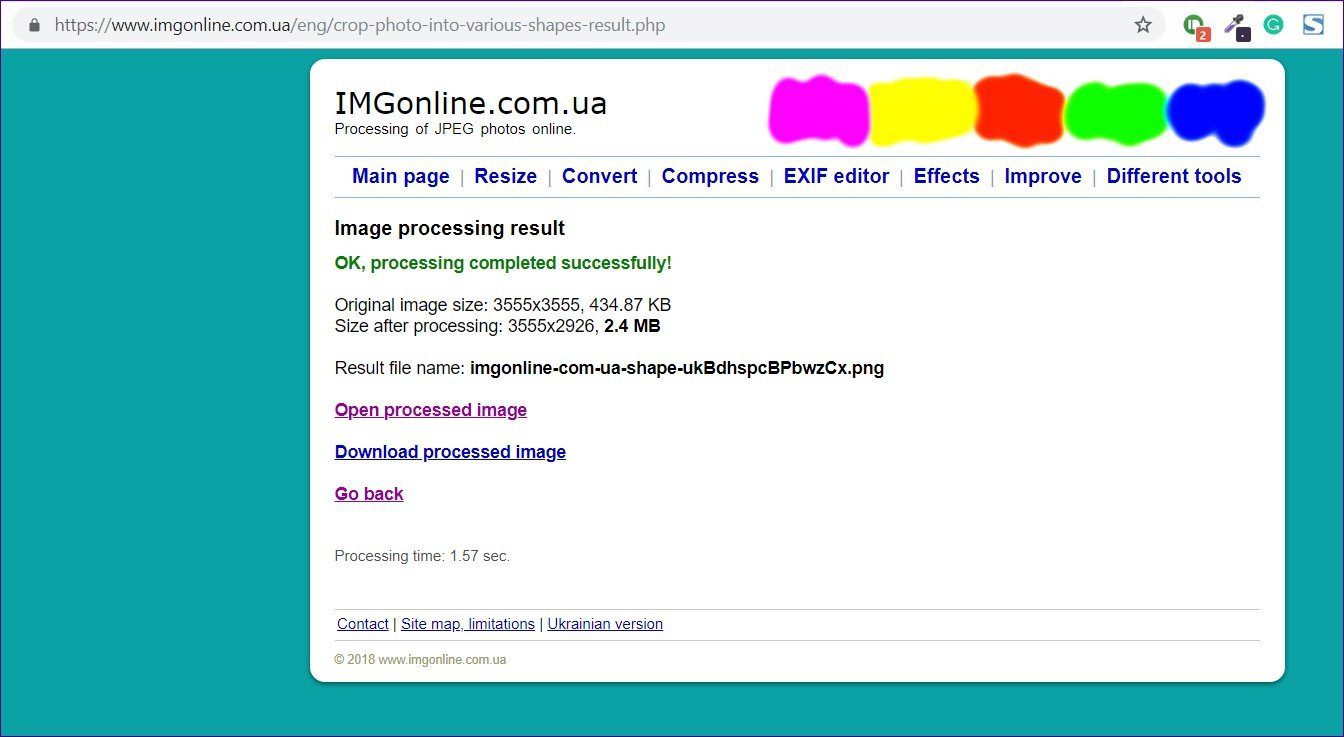Open the Contact footer link
The height and width of the screenshot is (737, 1344).
coord(363,624)
